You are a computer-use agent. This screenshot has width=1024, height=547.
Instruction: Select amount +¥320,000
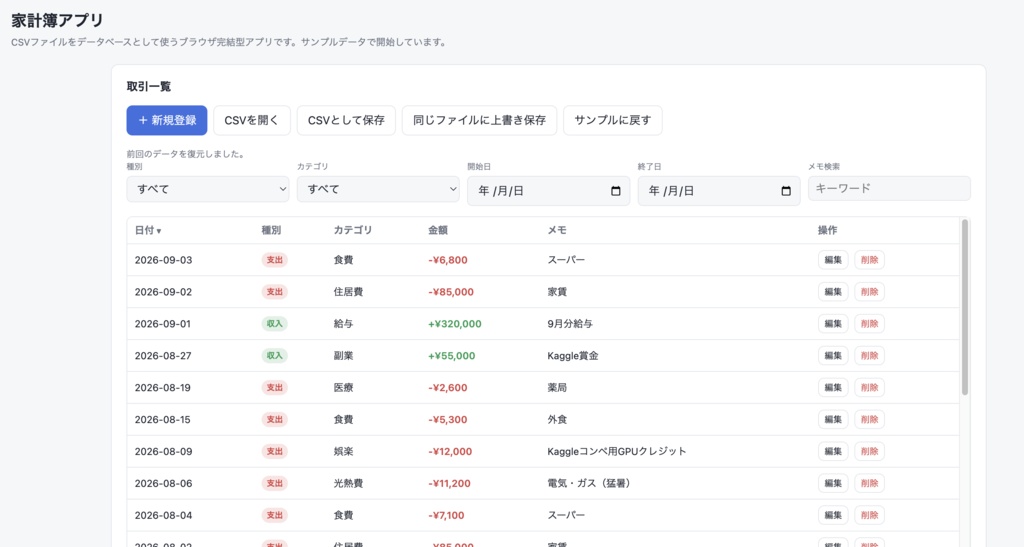click(455, 324)
